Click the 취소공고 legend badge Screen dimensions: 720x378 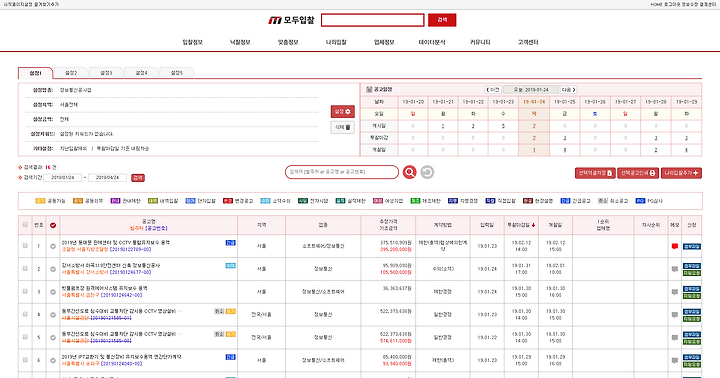(x=603, y=201)
